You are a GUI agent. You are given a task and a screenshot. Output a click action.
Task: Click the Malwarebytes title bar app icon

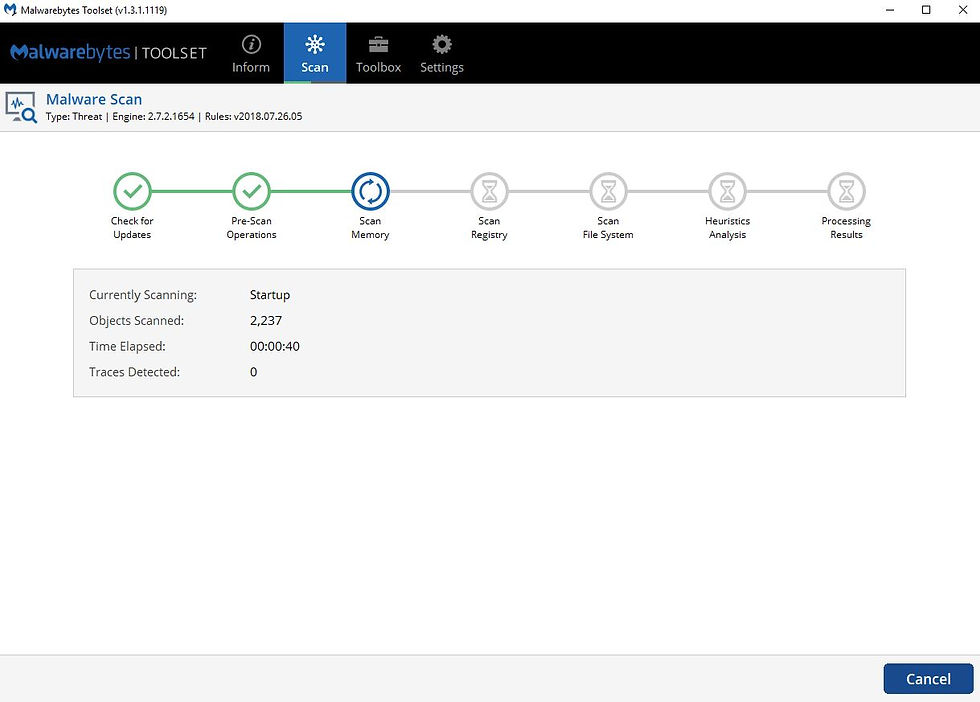pyautogui.click(x=10, y=10)
